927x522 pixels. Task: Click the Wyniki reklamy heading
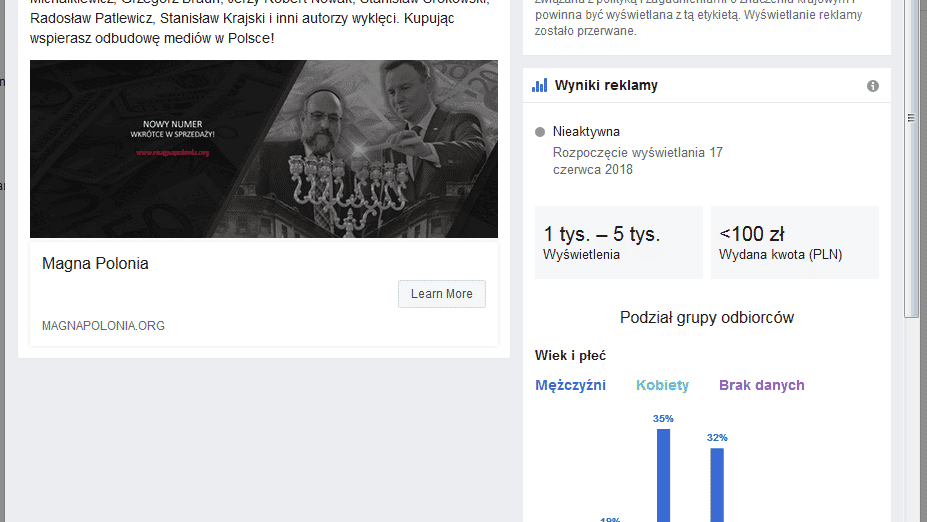(x=606, y=85)
